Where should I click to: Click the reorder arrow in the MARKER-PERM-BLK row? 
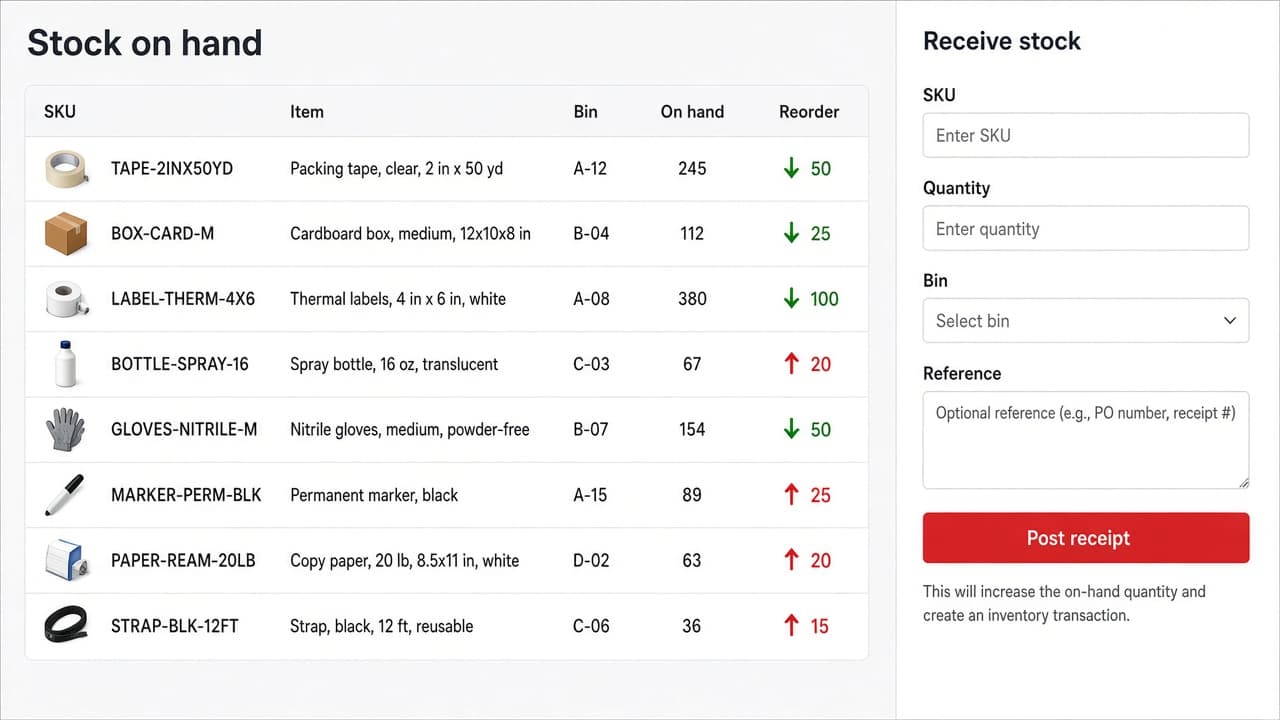[x=792, y=495]
